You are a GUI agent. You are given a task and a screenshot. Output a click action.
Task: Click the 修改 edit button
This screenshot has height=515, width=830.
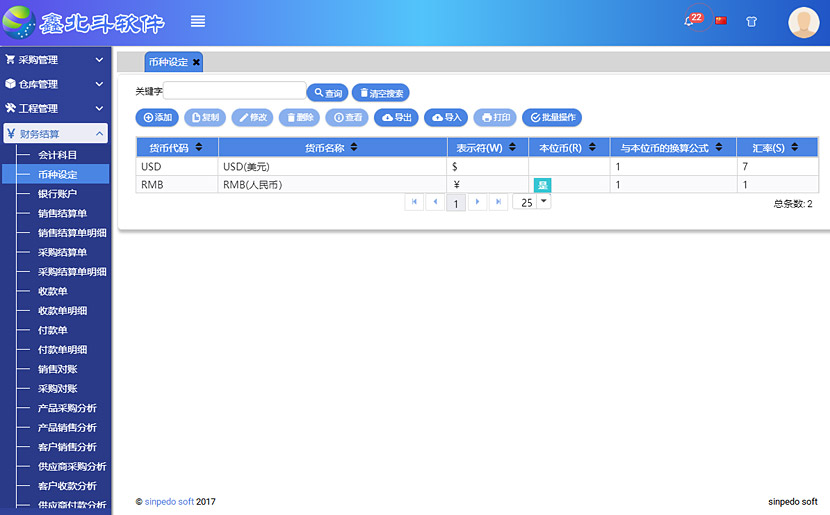pos(252,118)
